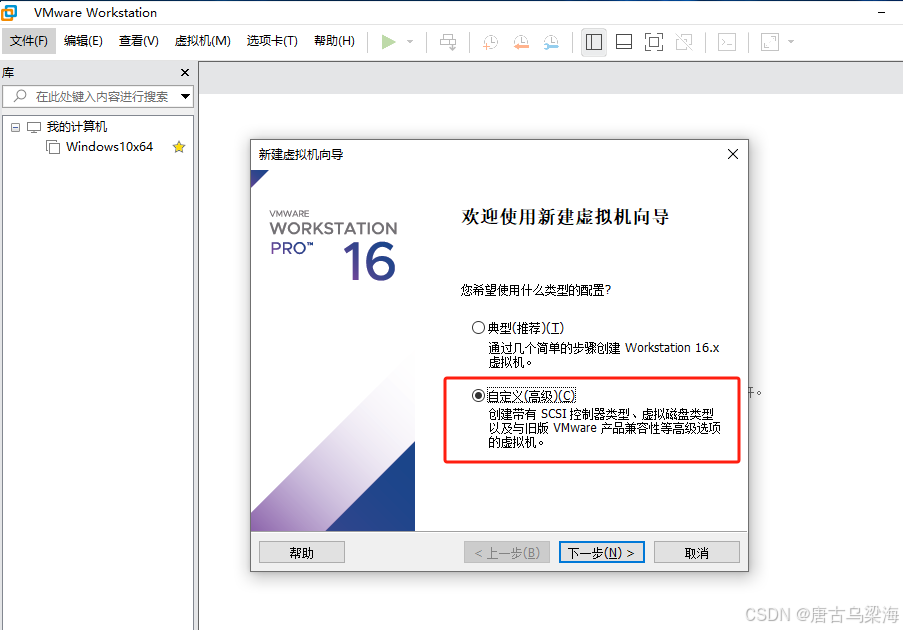
Task: Select the 自定义(高级)(C) radio option
Action: coord(478,396)
